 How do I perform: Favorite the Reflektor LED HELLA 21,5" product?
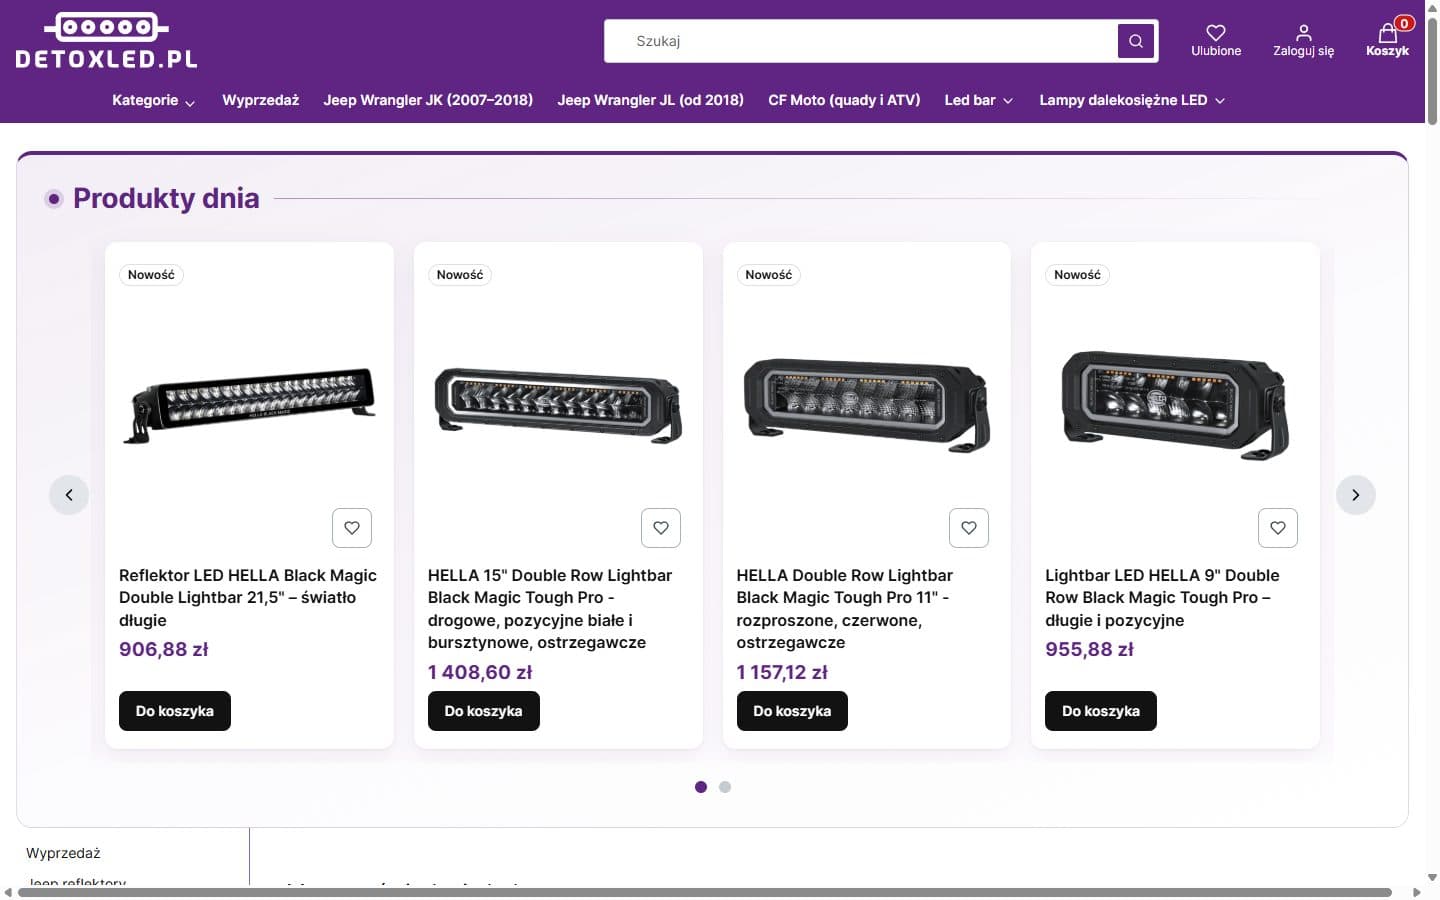point(352,528)
